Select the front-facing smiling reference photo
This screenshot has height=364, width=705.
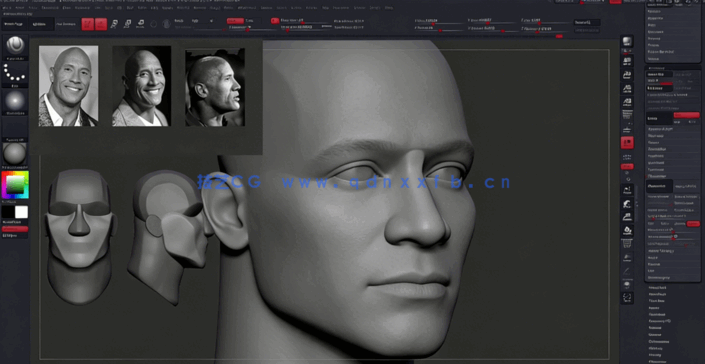click(x=68, y=86)
